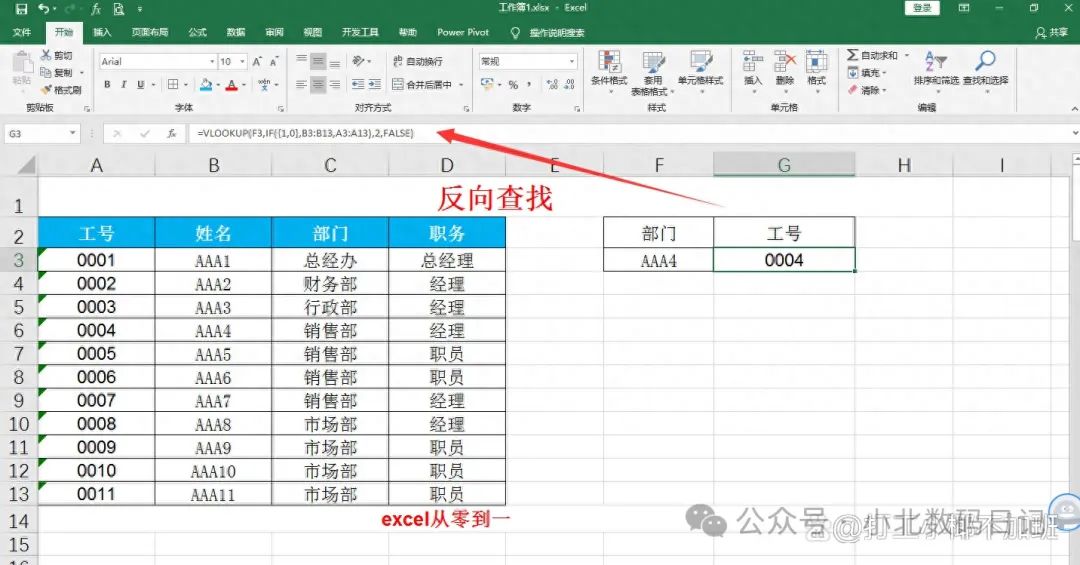Click the Select All corner triangle
The image size is (1080, 565).
(26, 165)
